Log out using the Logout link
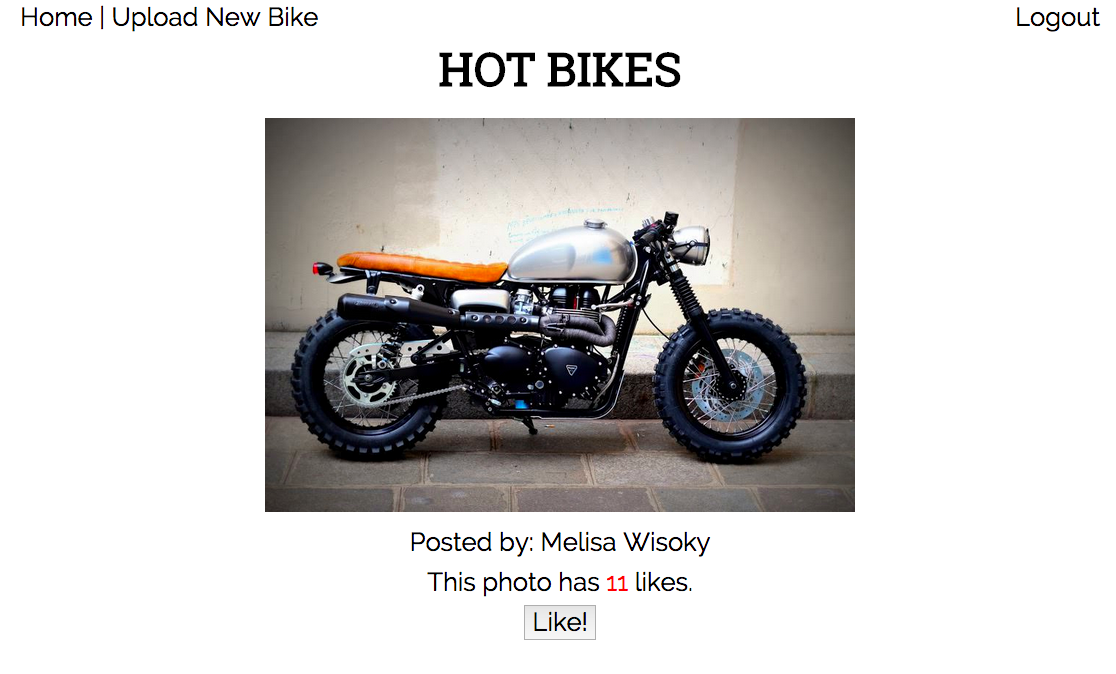 click(1057, 18)
